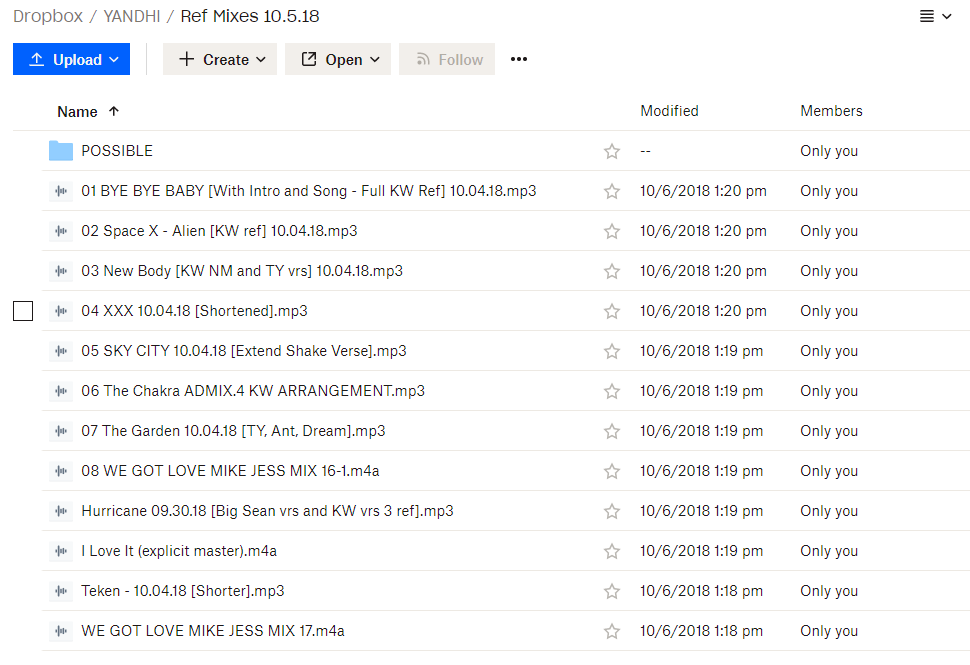The image size is (970, 665).
Task: Star the I Love It explicit master
Action: 612,551
